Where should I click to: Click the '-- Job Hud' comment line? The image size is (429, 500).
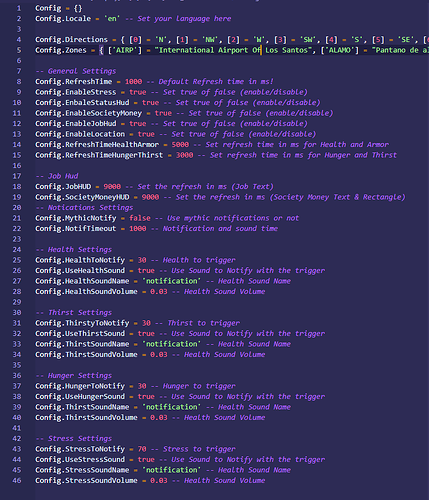[57, 176]
